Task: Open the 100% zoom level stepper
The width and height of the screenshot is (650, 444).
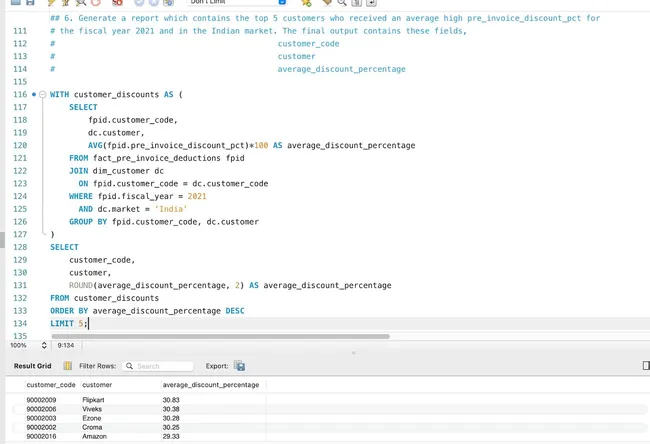Action: tap(43, 345)
